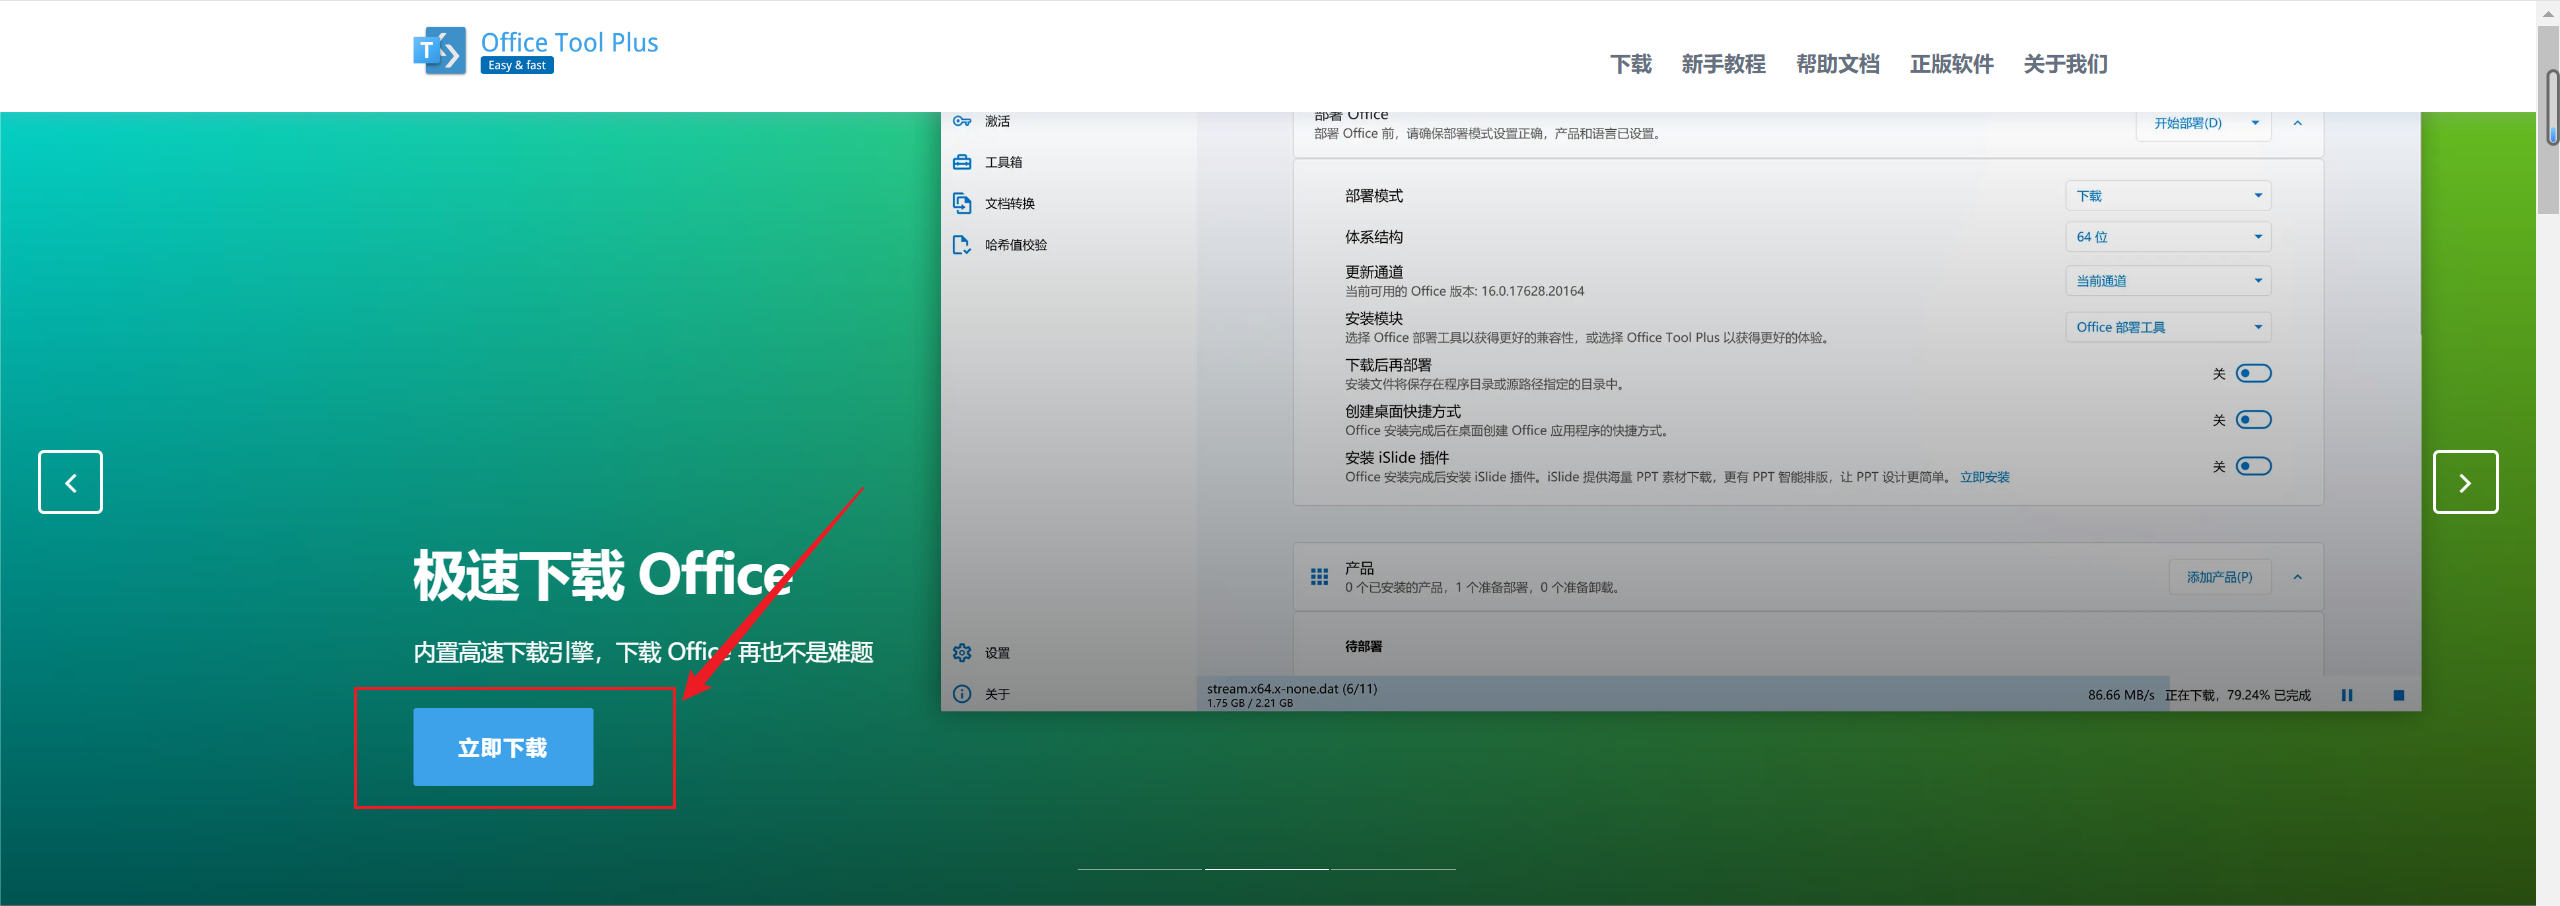Pause the download with the pause icon
Screen dimensions: 2560x906
pyautogui.click(x=2347, y=695)
